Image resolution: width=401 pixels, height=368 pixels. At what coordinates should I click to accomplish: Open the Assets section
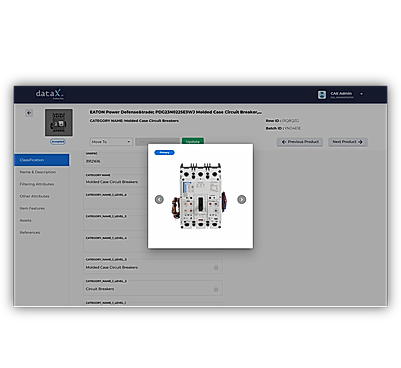[26, 220]
